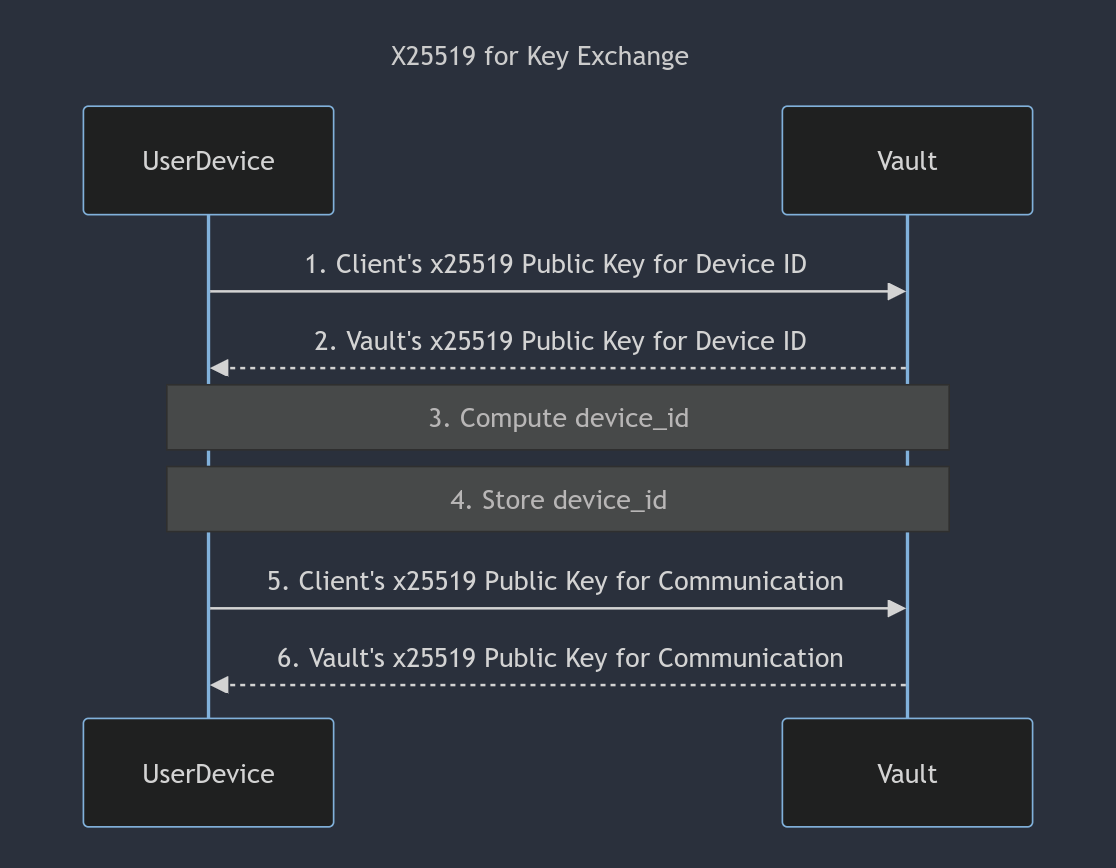Click the solid arrow line under message 1
1116x868 pixels.
pos(548,292)
